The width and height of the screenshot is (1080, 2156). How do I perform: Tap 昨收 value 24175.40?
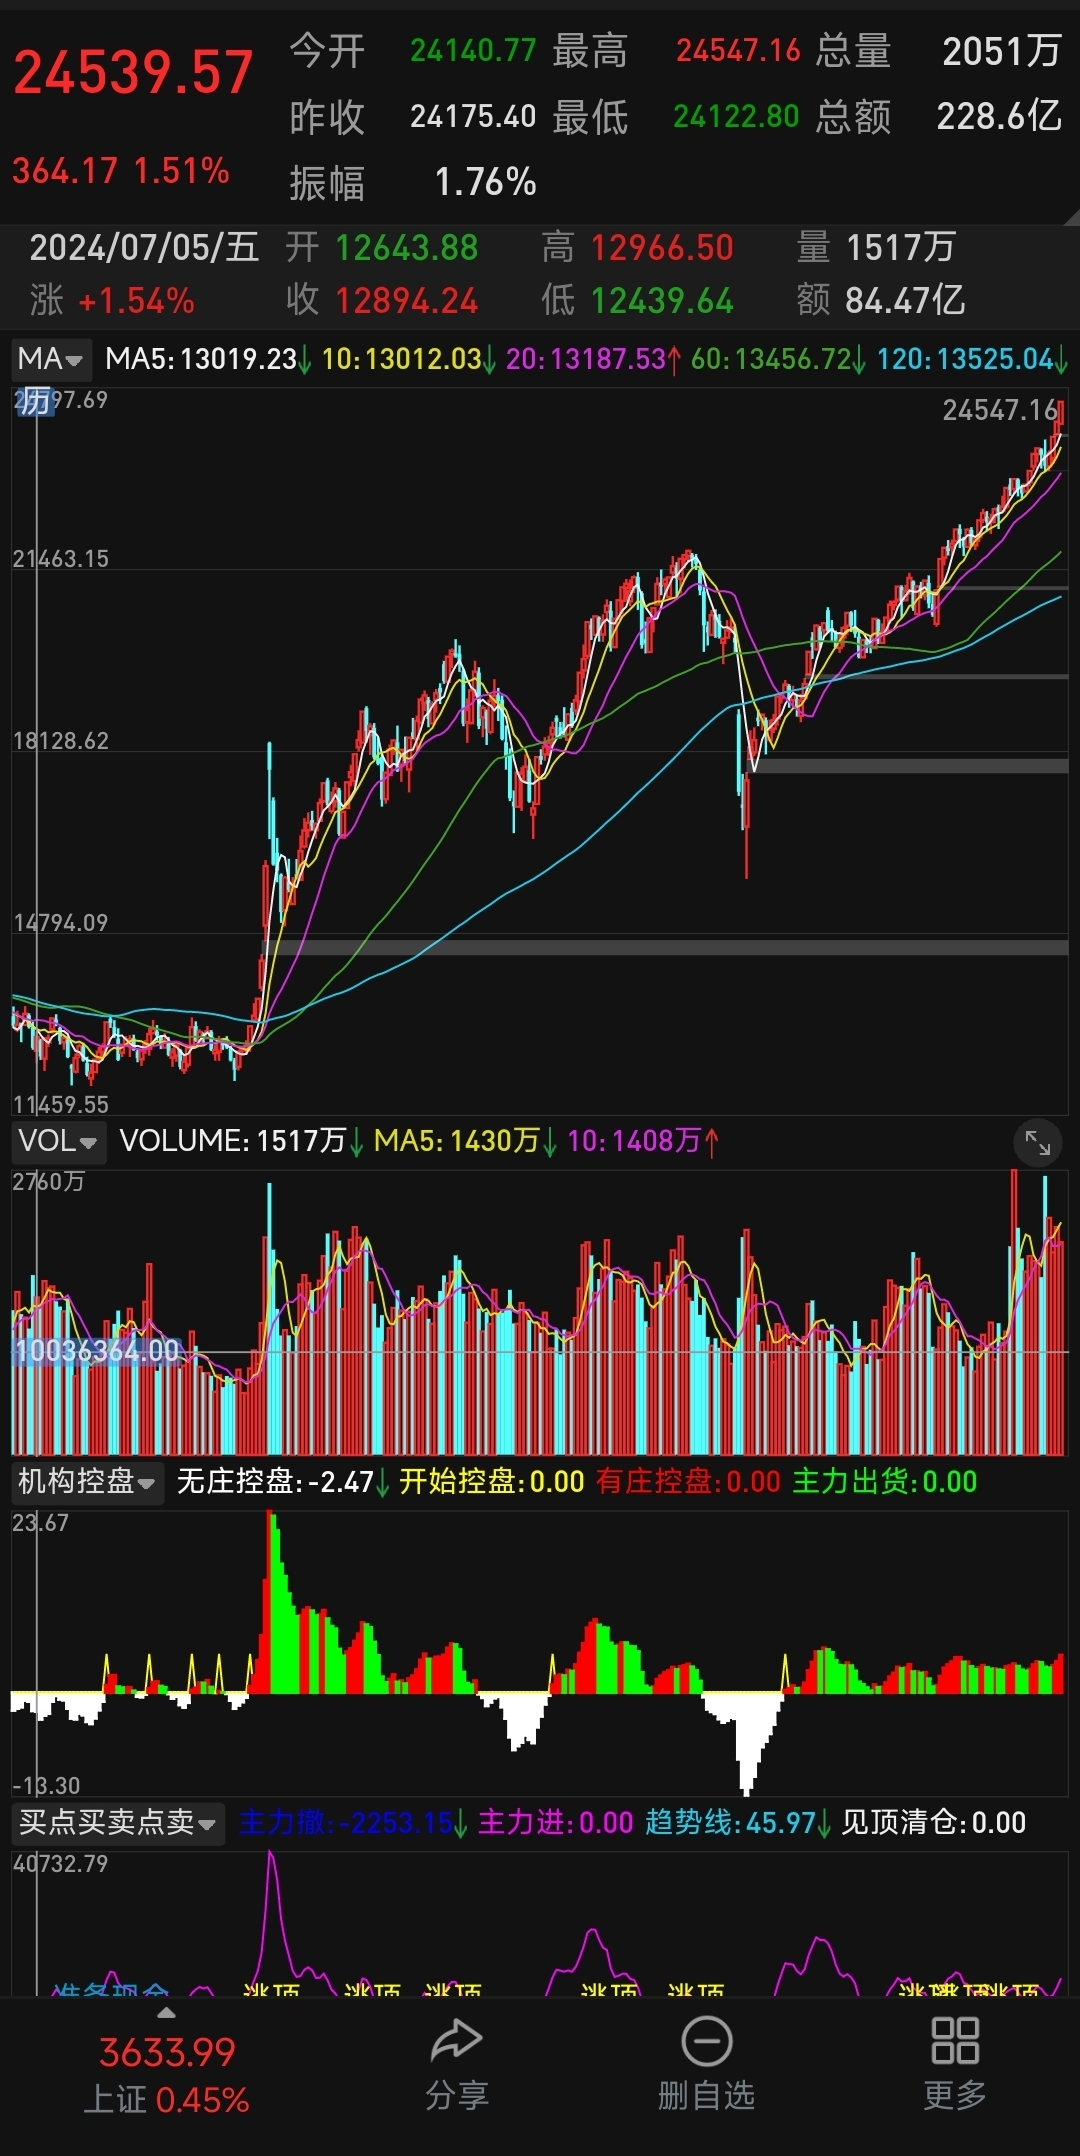click(473, 117)
